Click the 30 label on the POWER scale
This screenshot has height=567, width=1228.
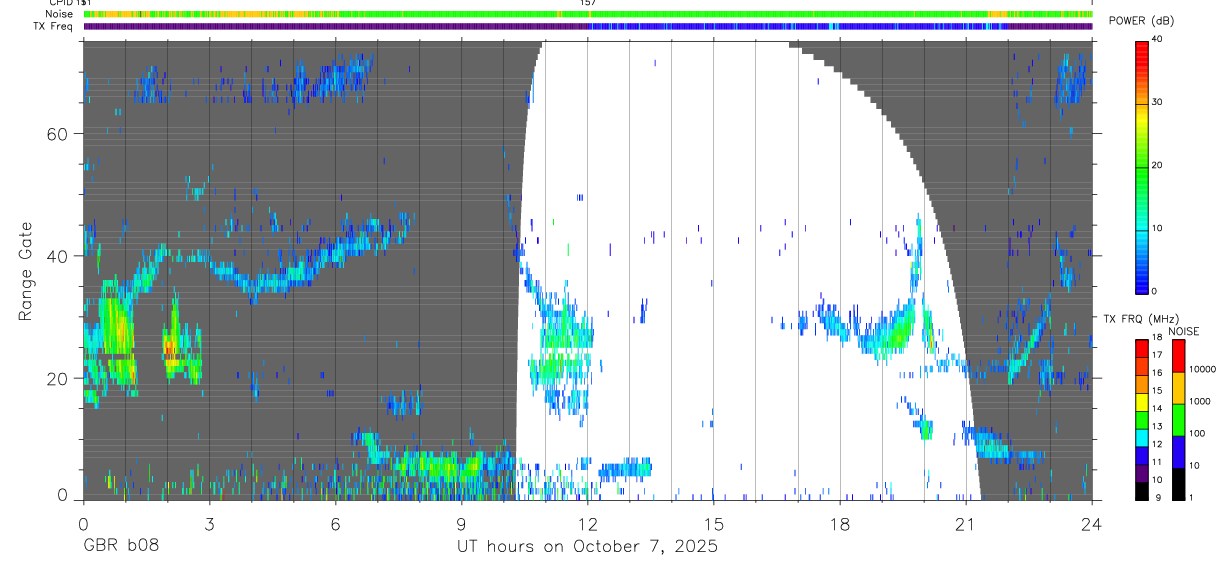1157,103
